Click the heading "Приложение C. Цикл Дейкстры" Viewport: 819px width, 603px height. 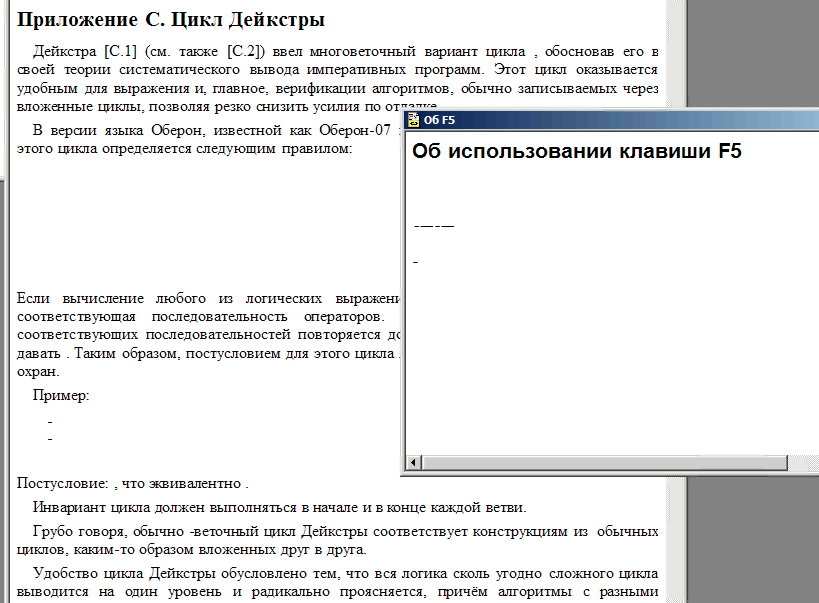(171, 19)
